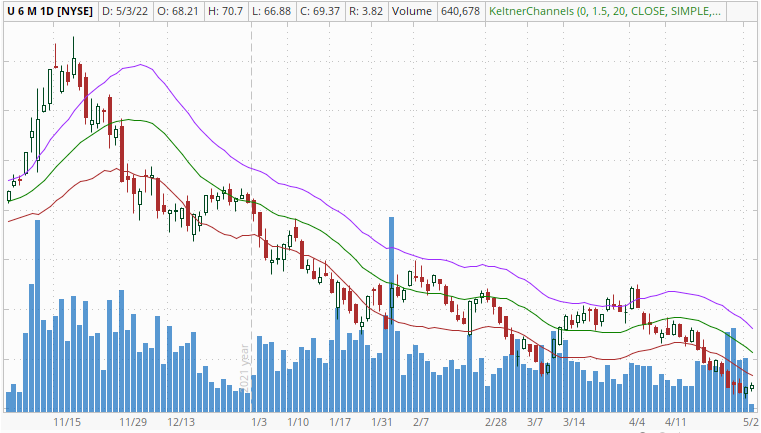The height and width of the screenshot is (433, 761).
Task: Click the close price C: 69.37
Action: (x=320, y=11)
